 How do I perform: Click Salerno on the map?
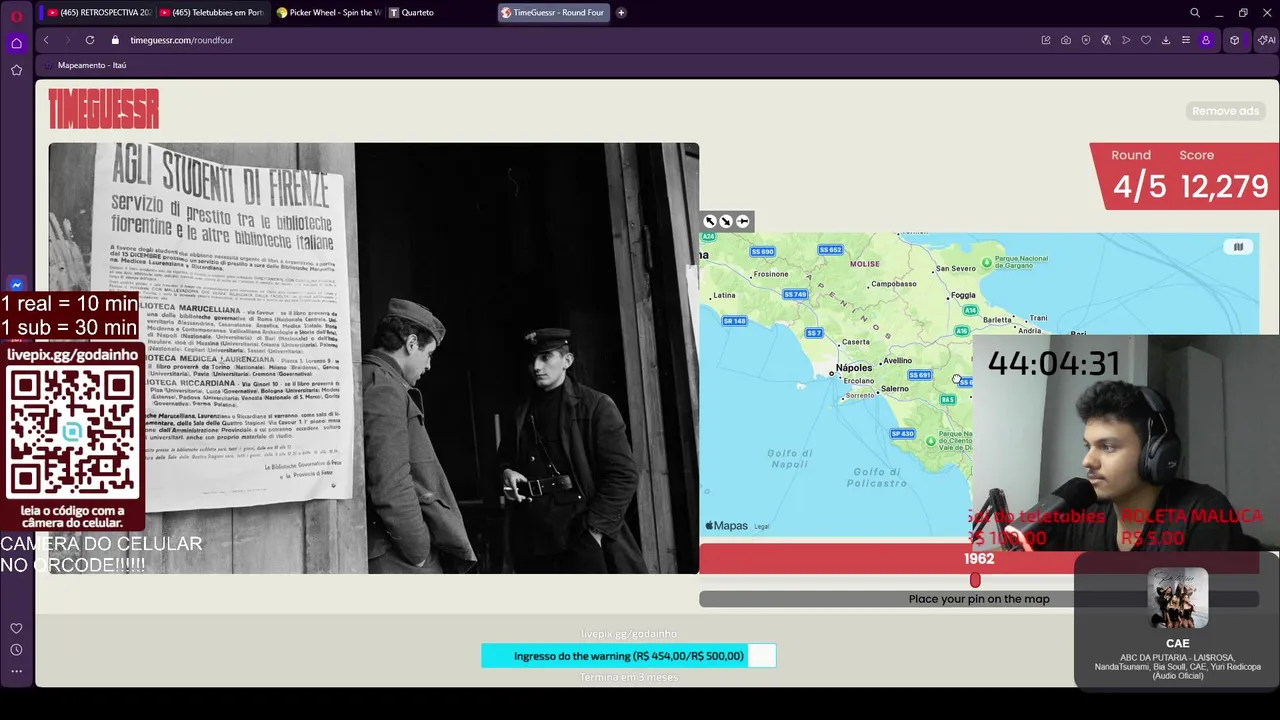point(895,389)
